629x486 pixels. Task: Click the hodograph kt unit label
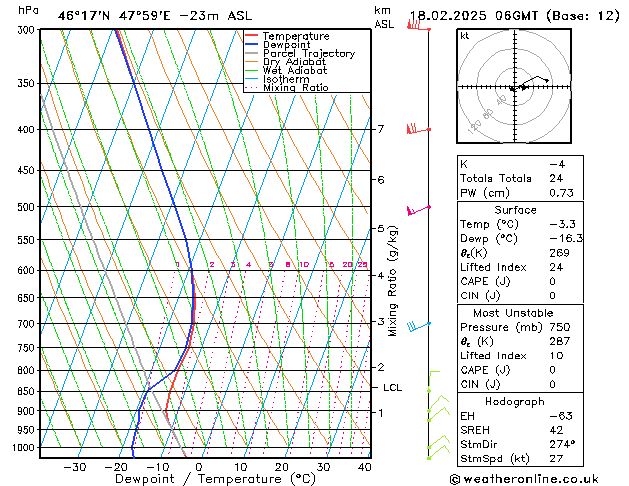coord(465,36)
